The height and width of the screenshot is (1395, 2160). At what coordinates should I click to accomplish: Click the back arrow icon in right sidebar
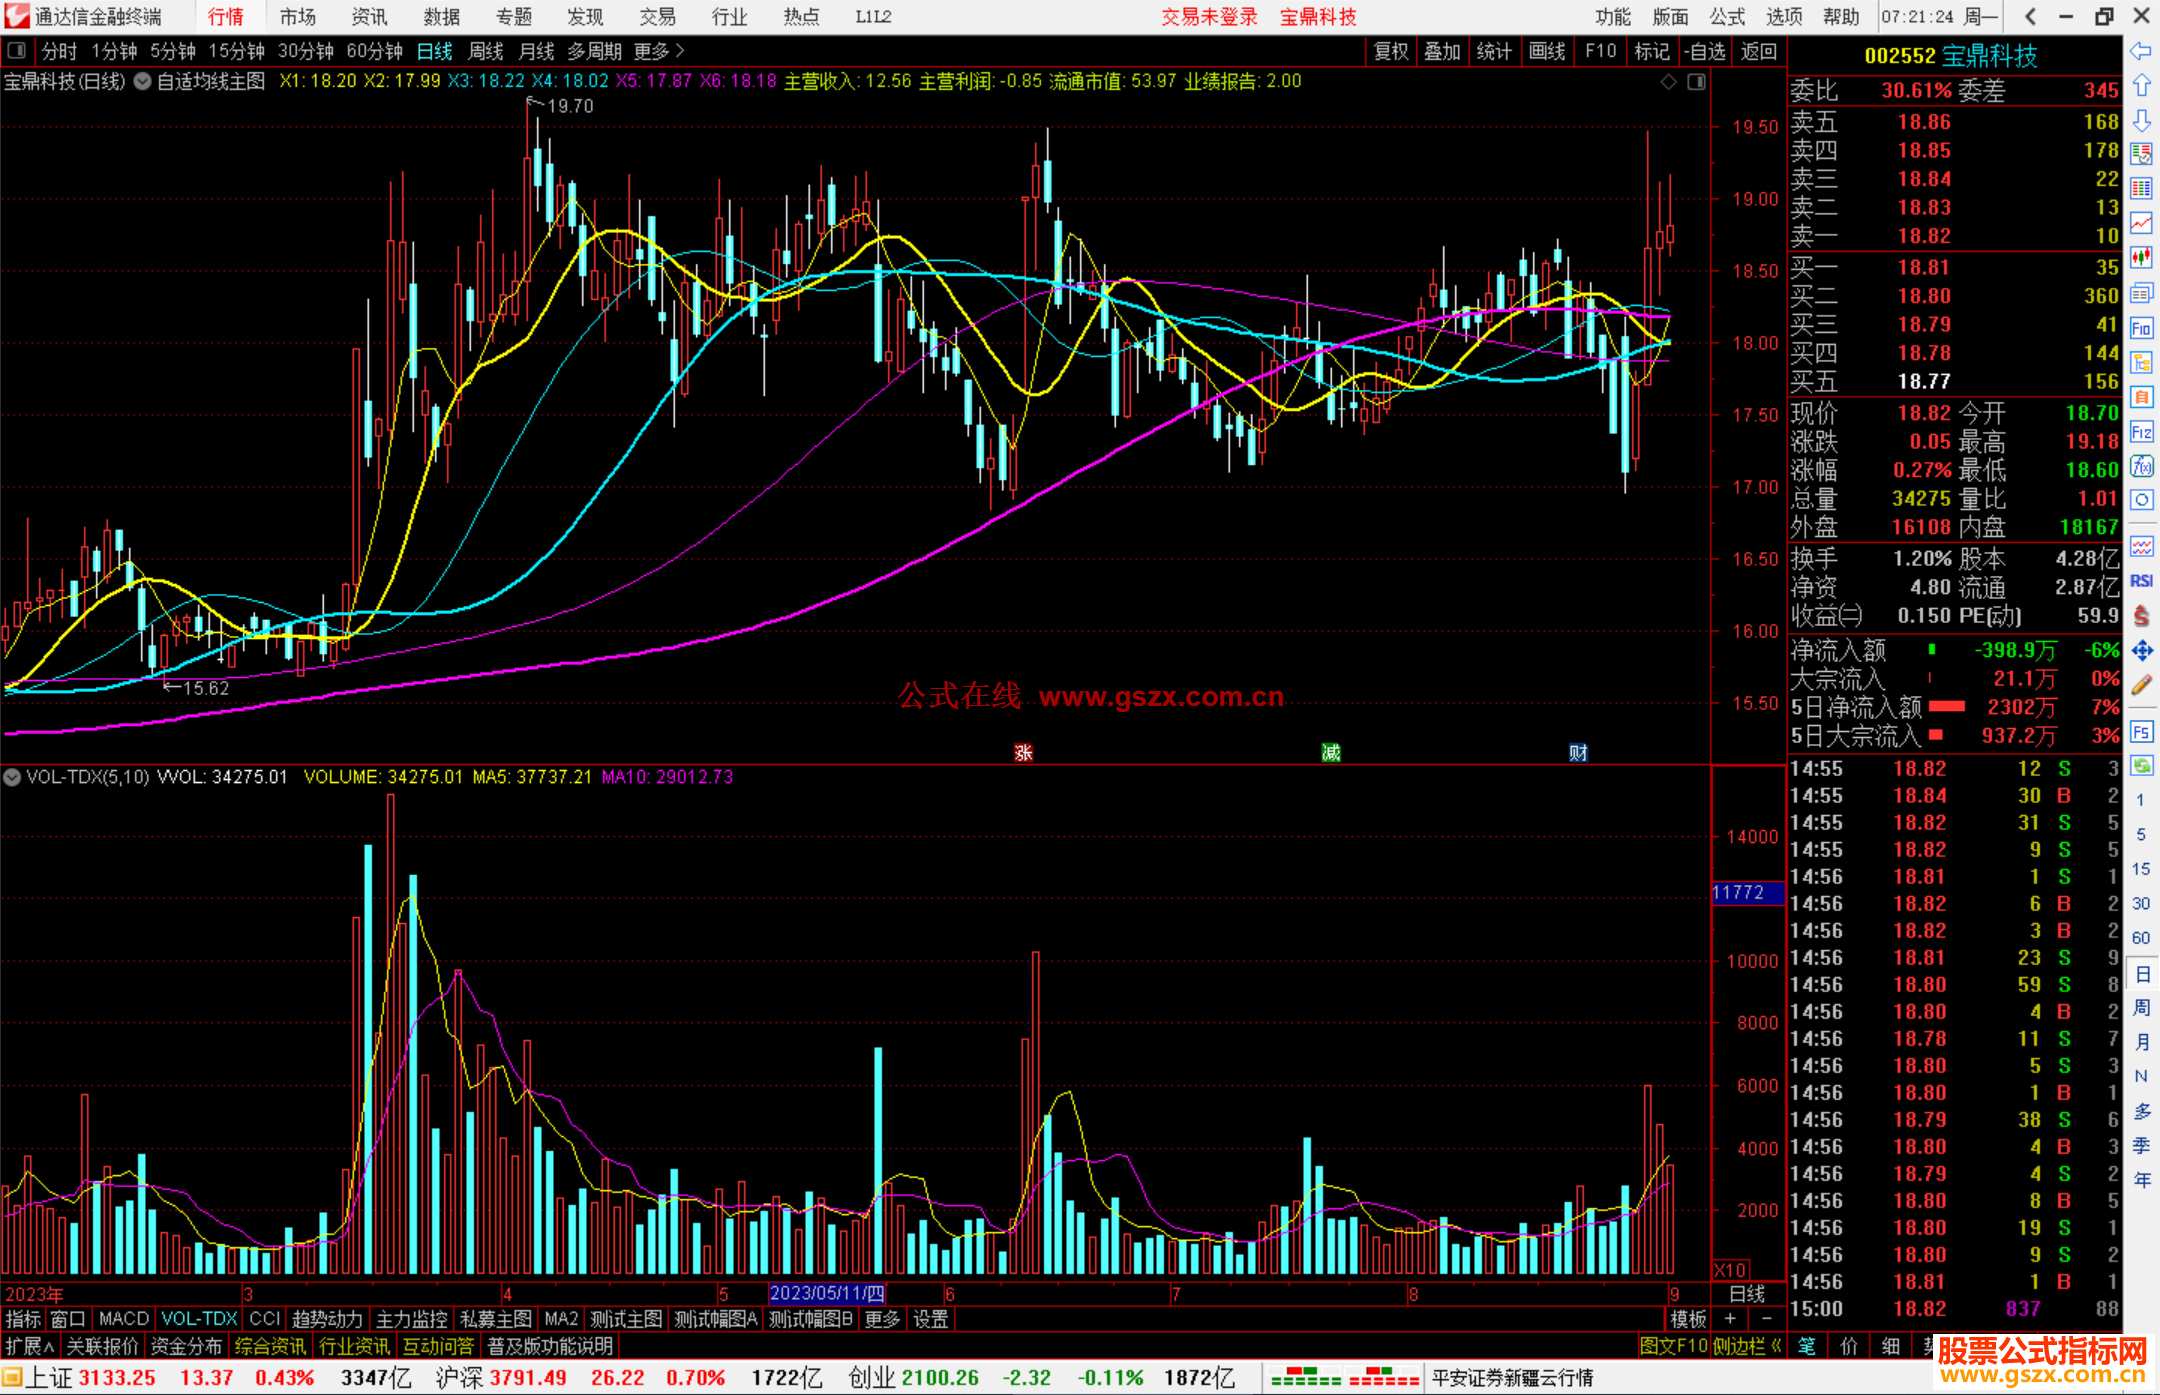click(2141, 51)
